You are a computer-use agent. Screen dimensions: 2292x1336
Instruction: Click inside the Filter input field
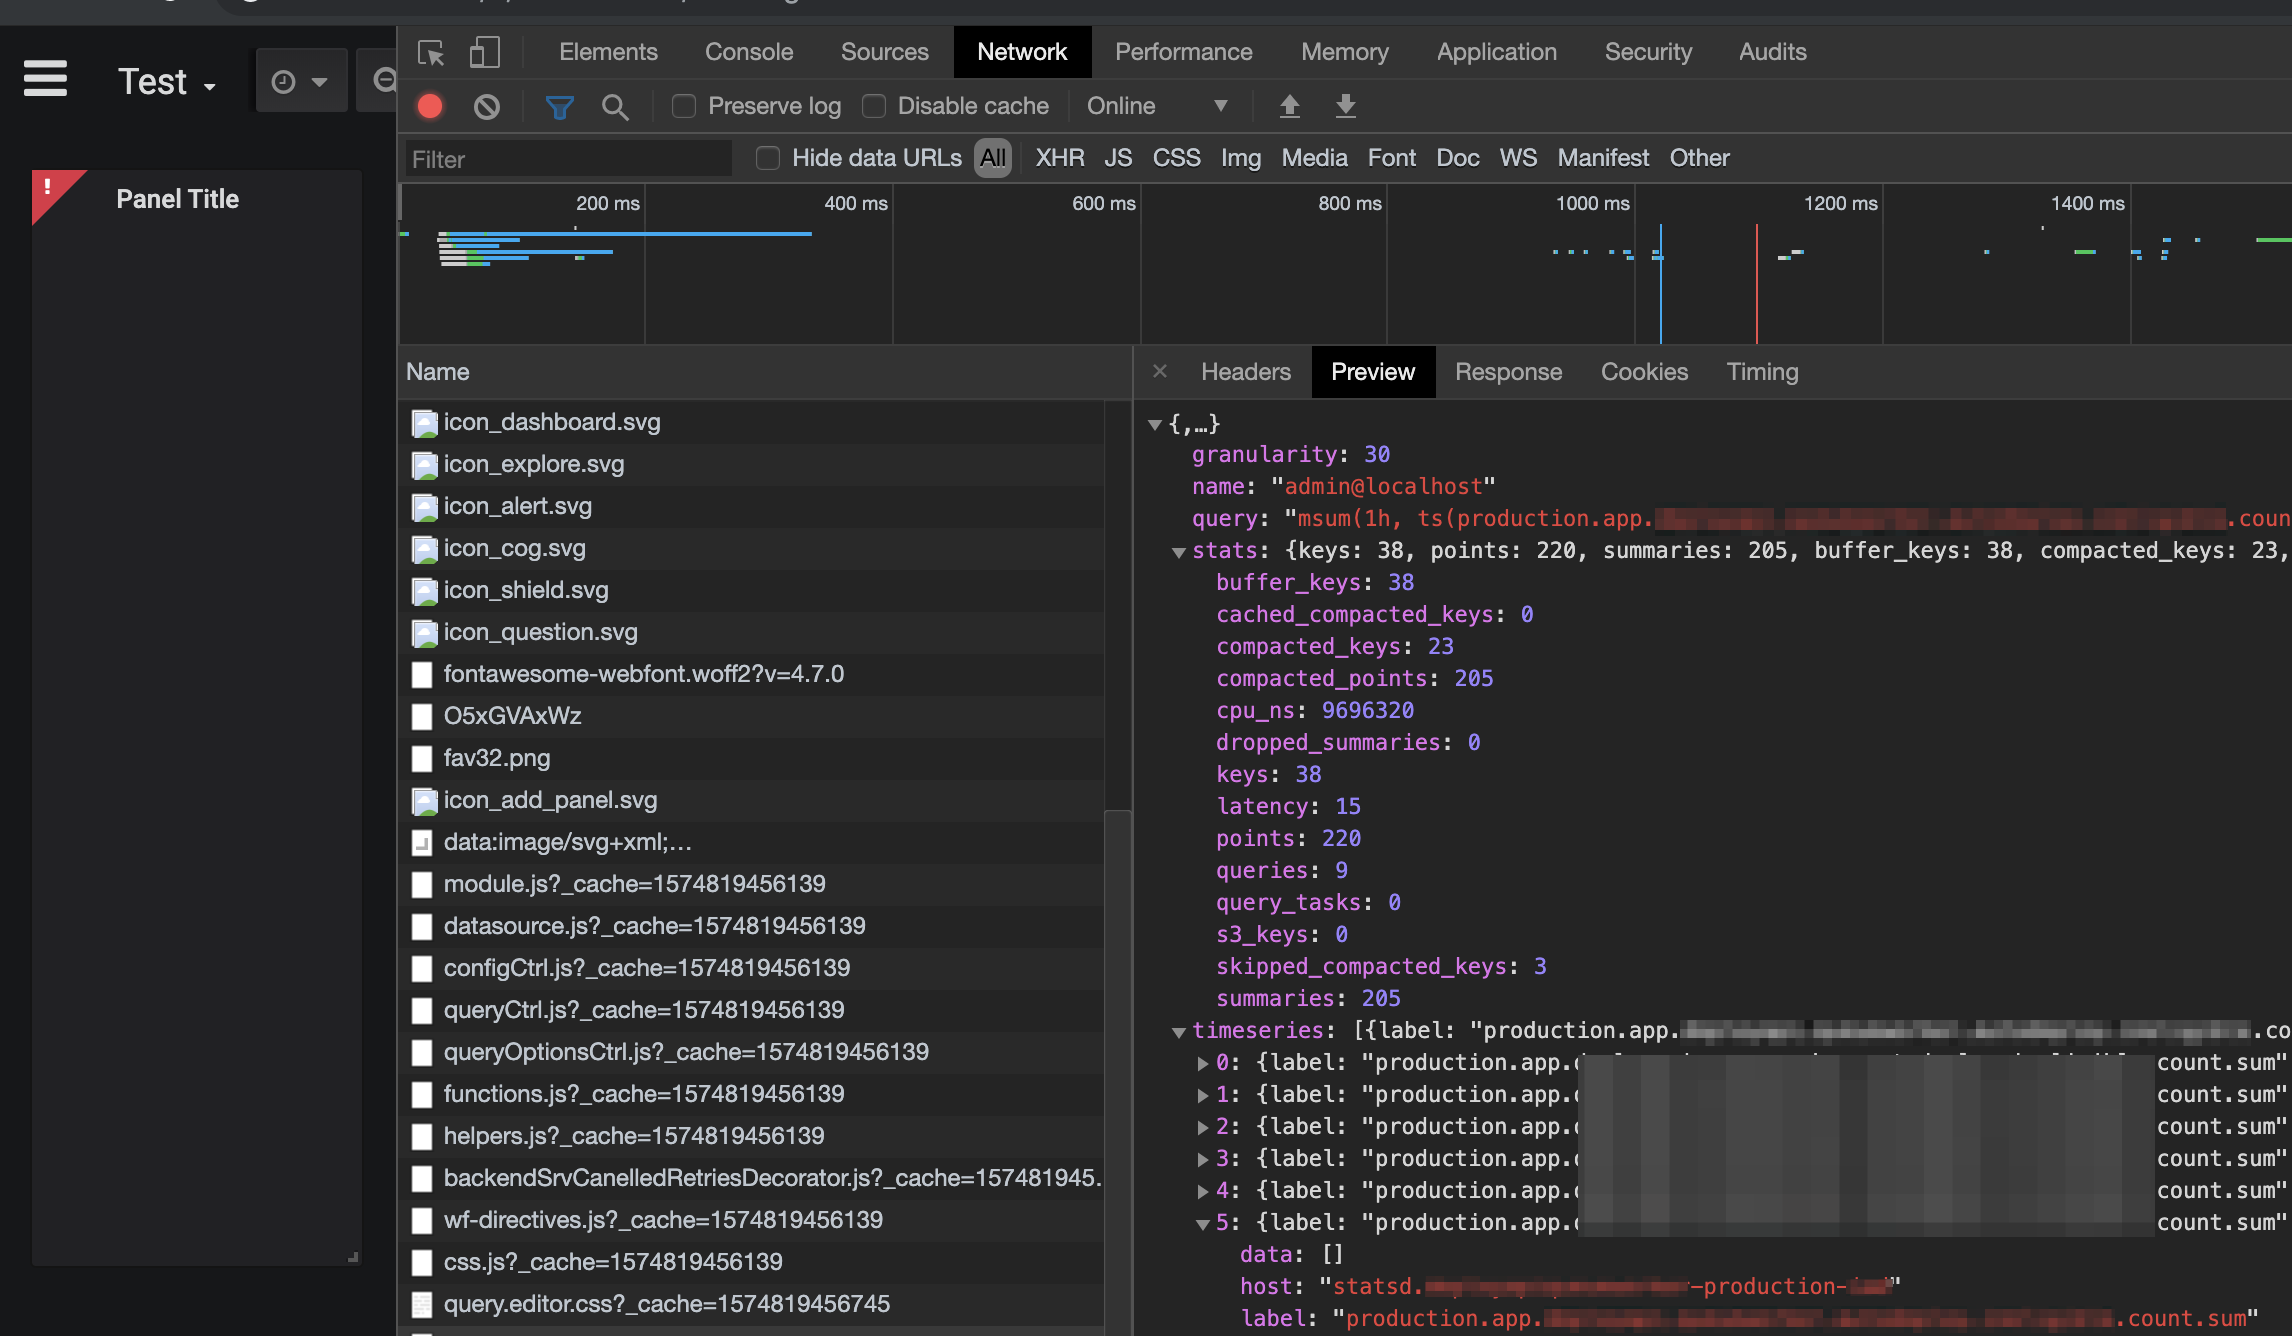coord(565,158)
